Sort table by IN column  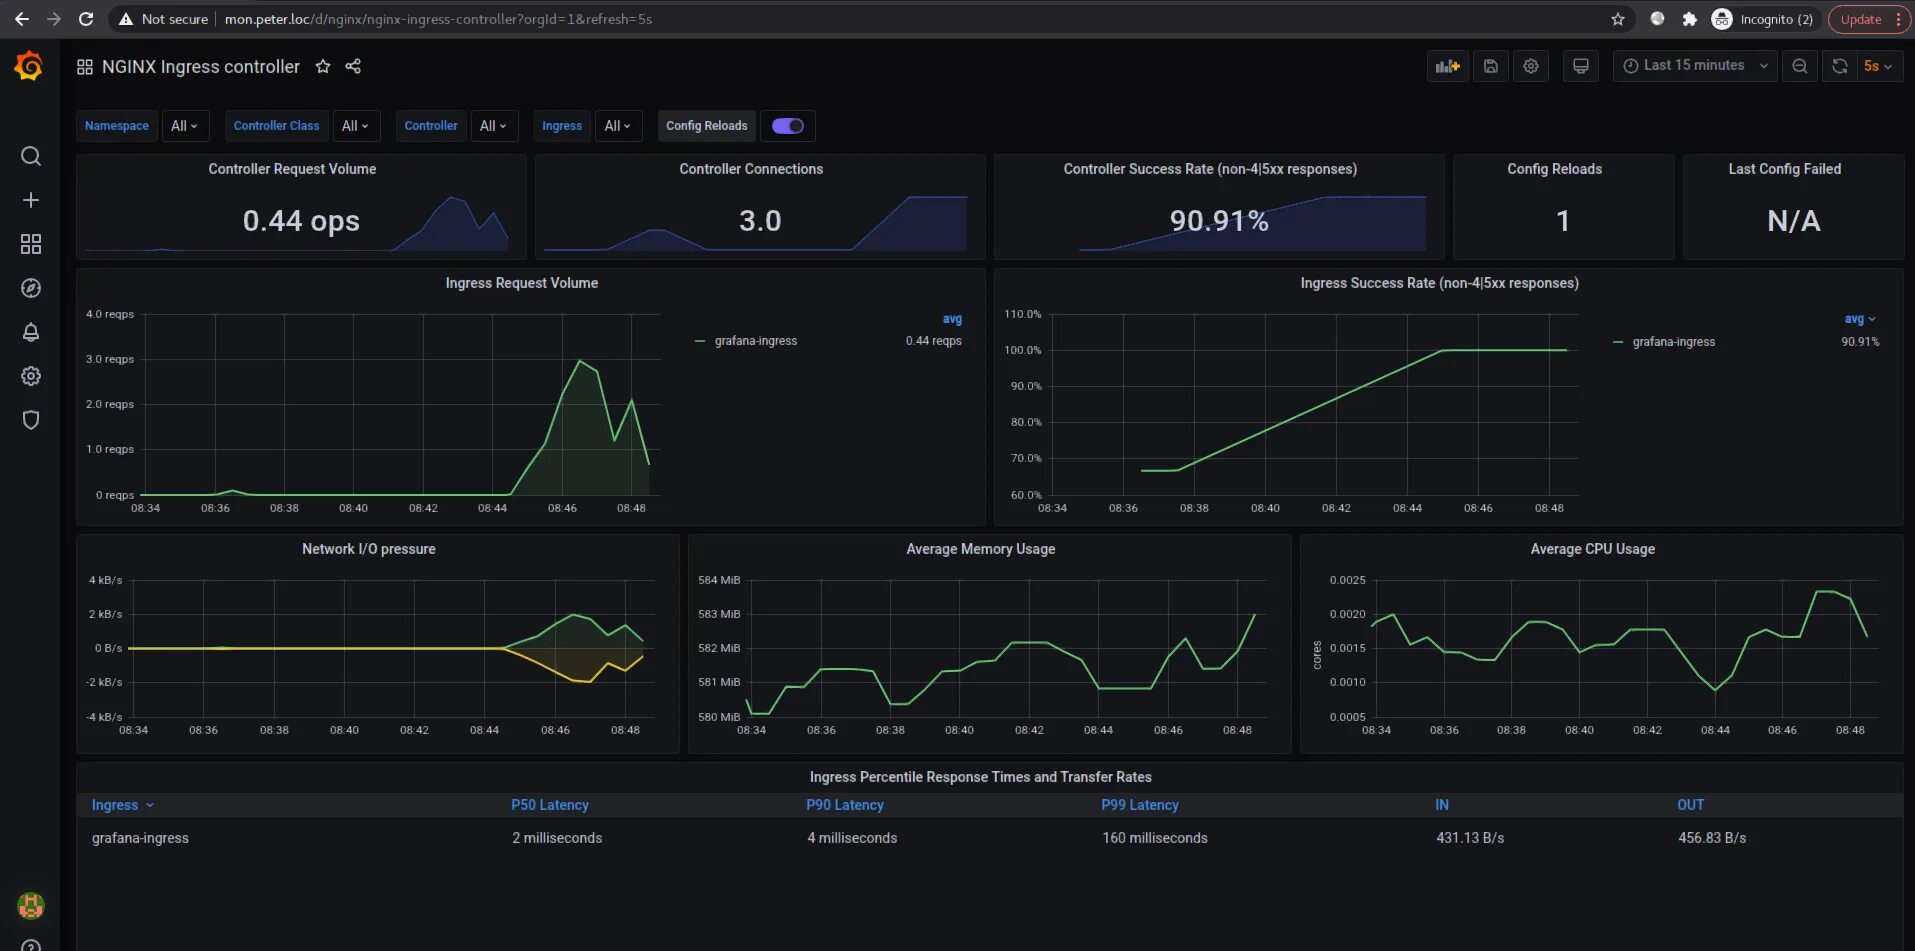(1442, 805)
